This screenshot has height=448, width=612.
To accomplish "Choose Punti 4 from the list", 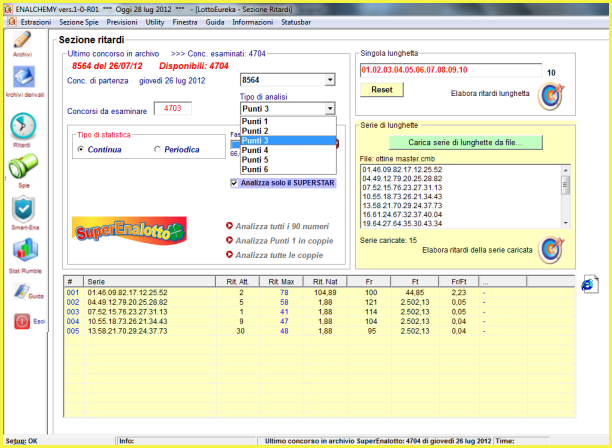I will [288, 150].
